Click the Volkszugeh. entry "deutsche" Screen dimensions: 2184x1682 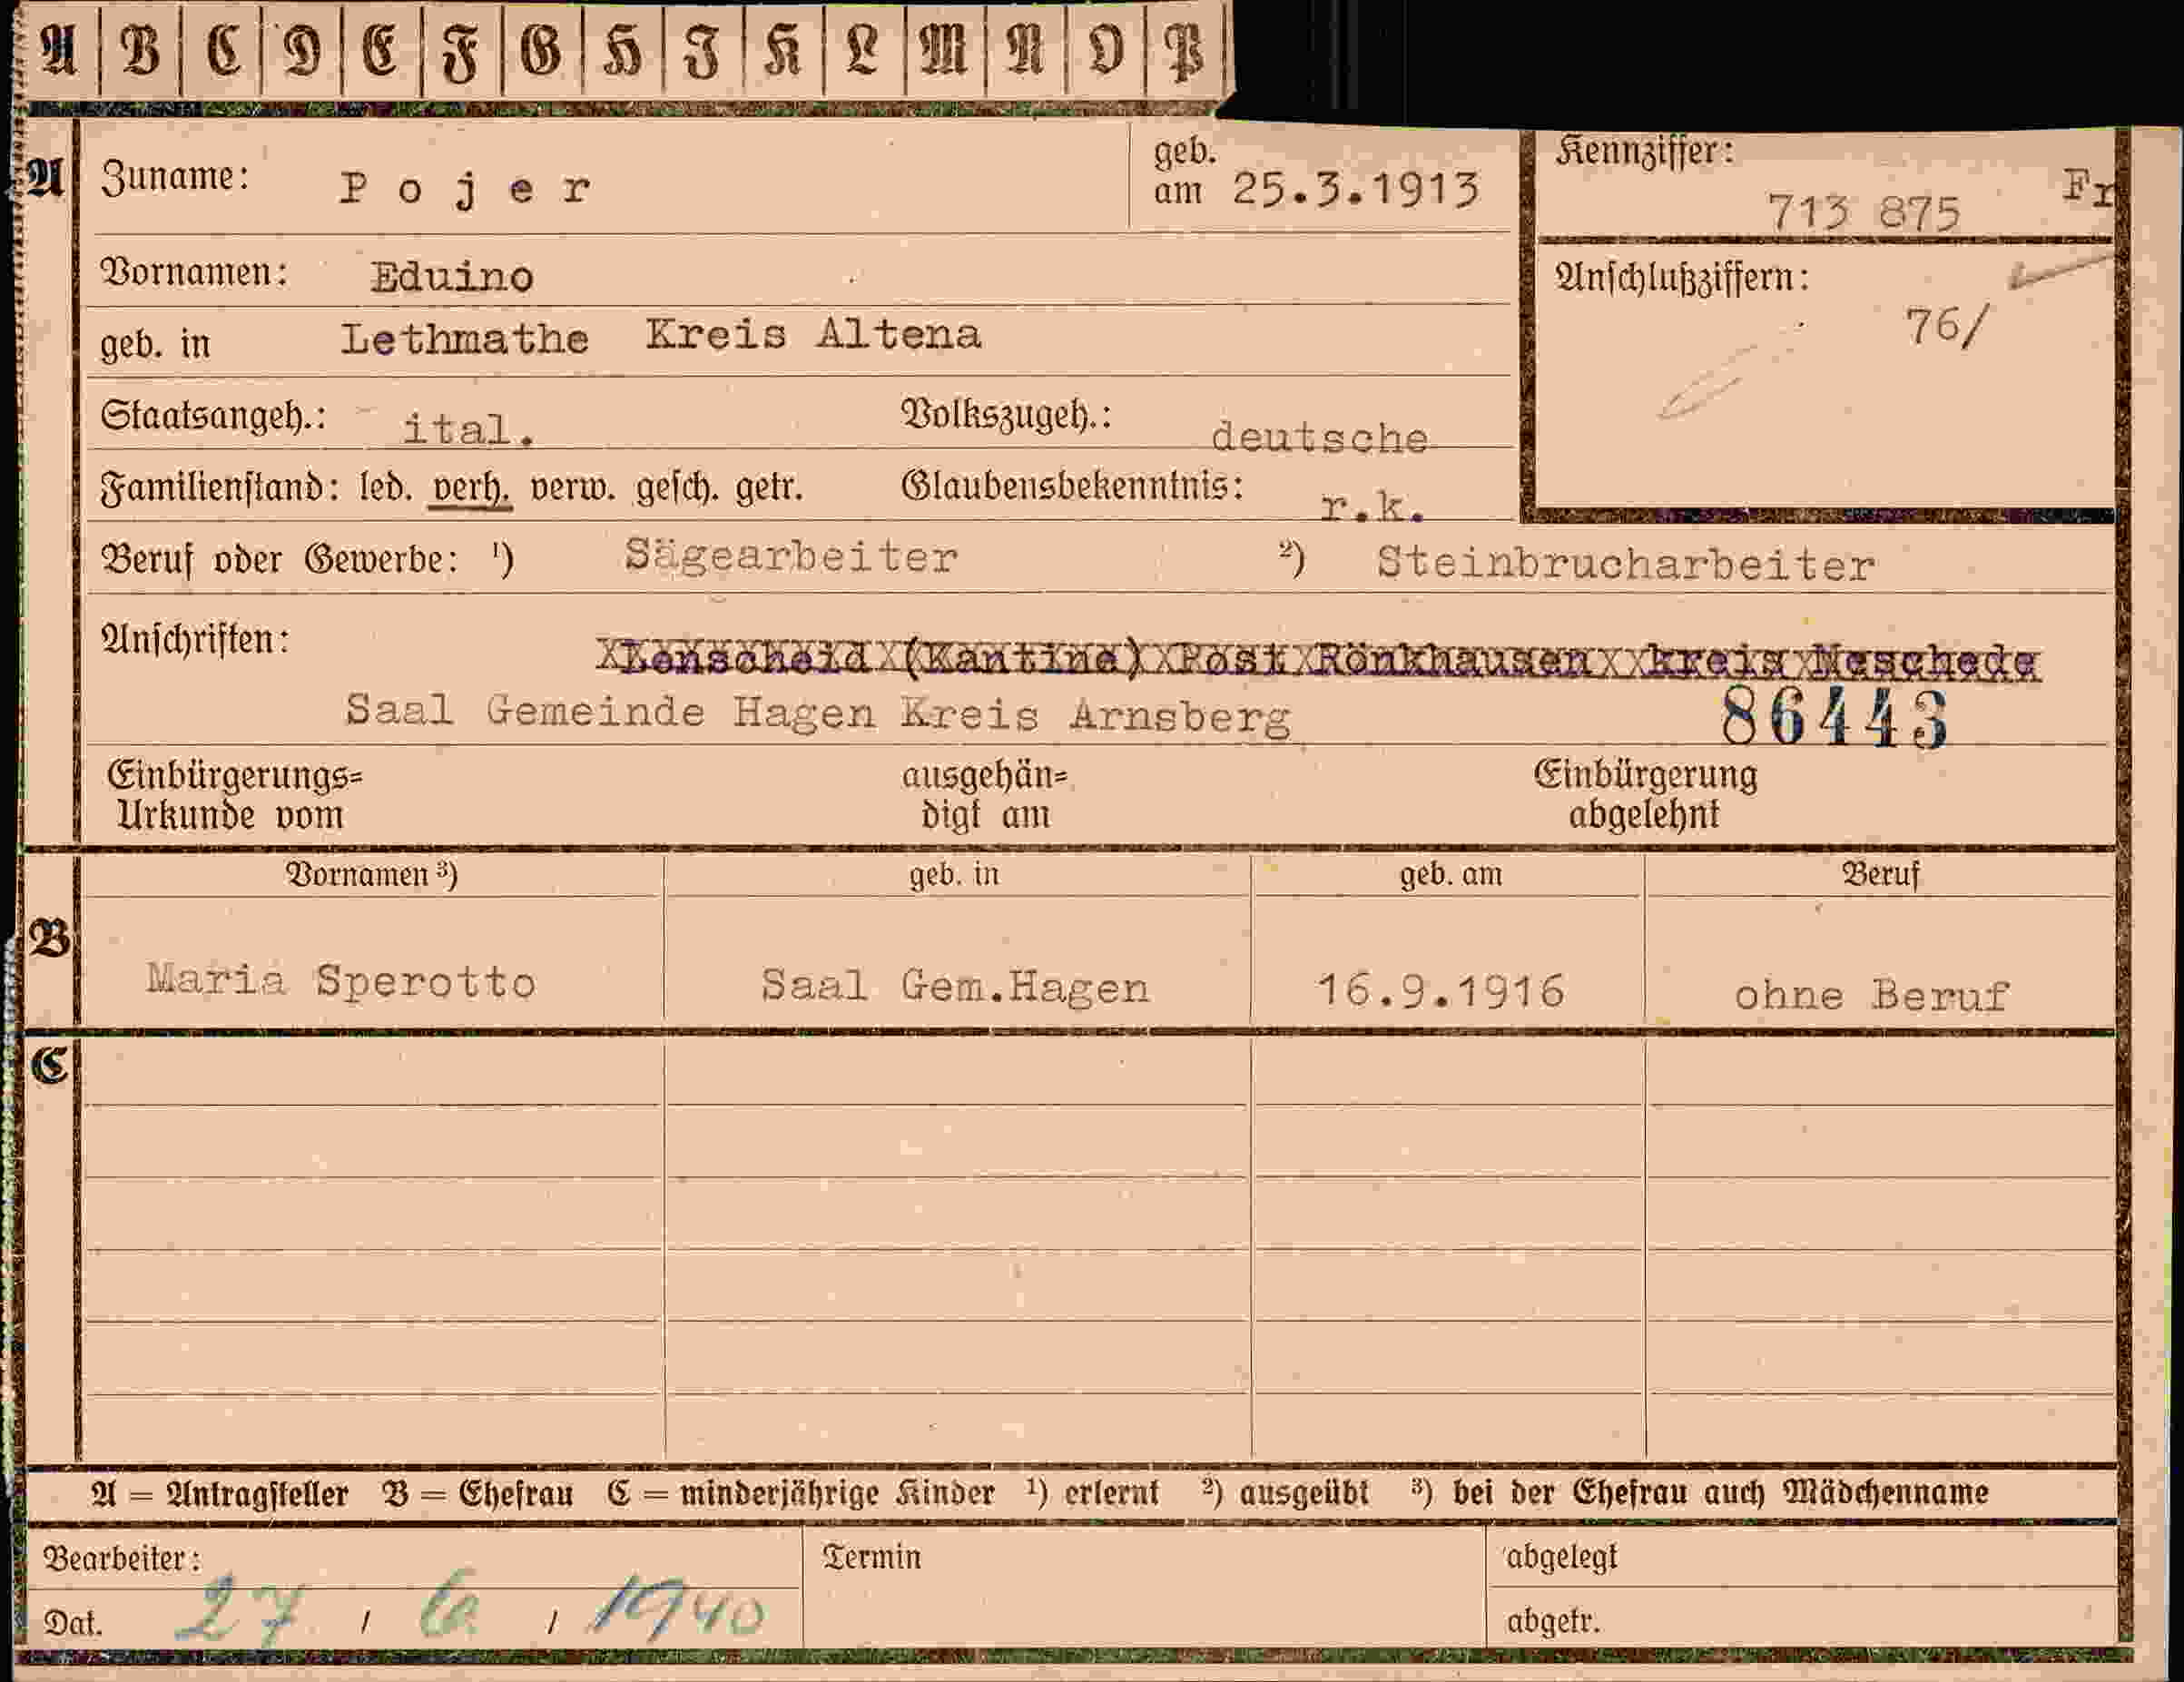[1319, 438]
